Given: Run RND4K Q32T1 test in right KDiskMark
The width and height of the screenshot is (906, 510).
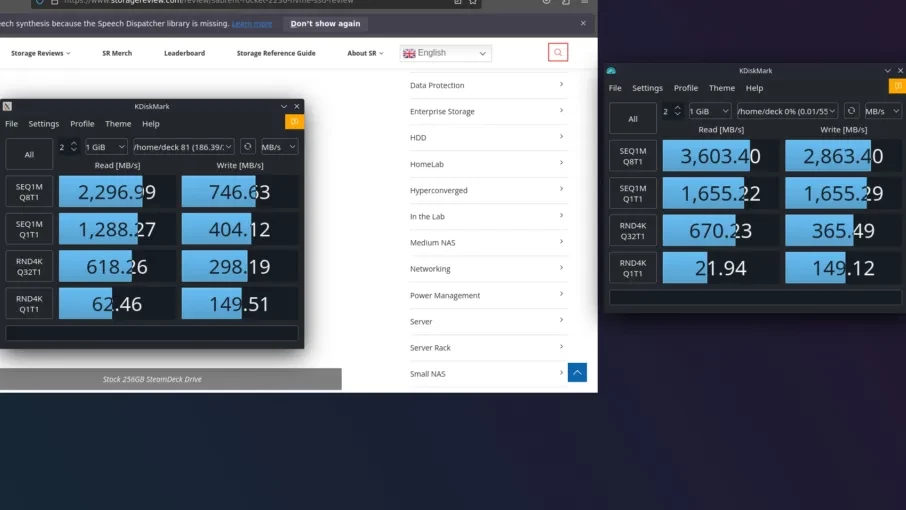Looking at the screenshot, I should [633, 230].
